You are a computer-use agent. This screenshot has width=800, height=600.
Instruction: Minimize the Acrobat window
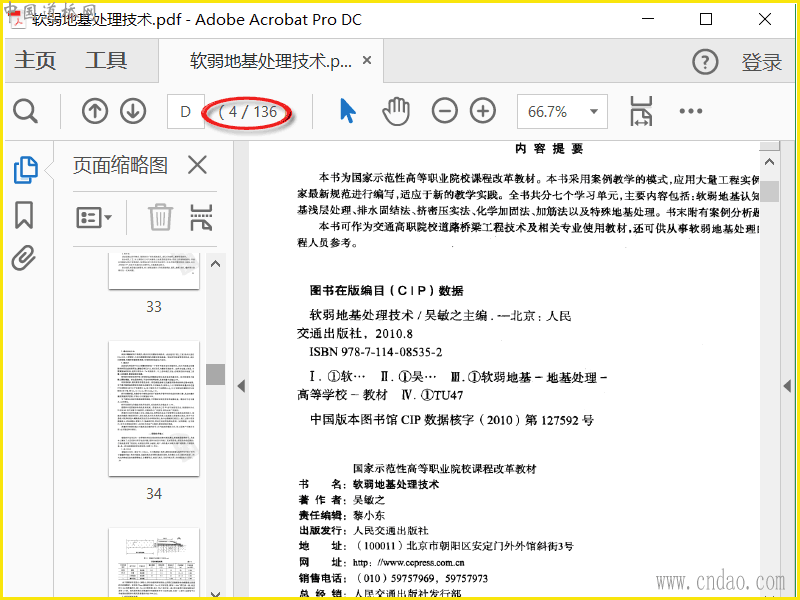(x=648, y=19)
